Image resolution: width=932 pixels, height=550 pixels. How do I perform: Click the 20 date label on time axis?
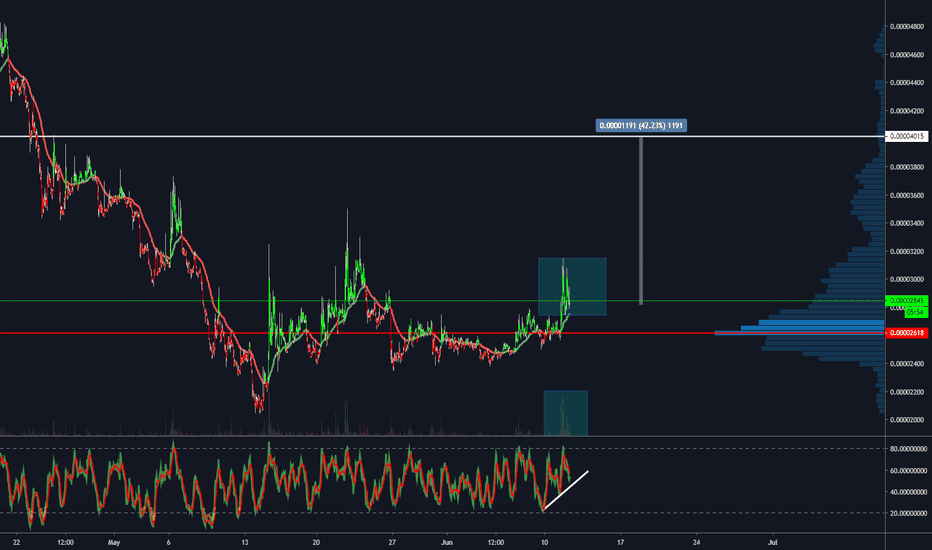tap(316, 542)
